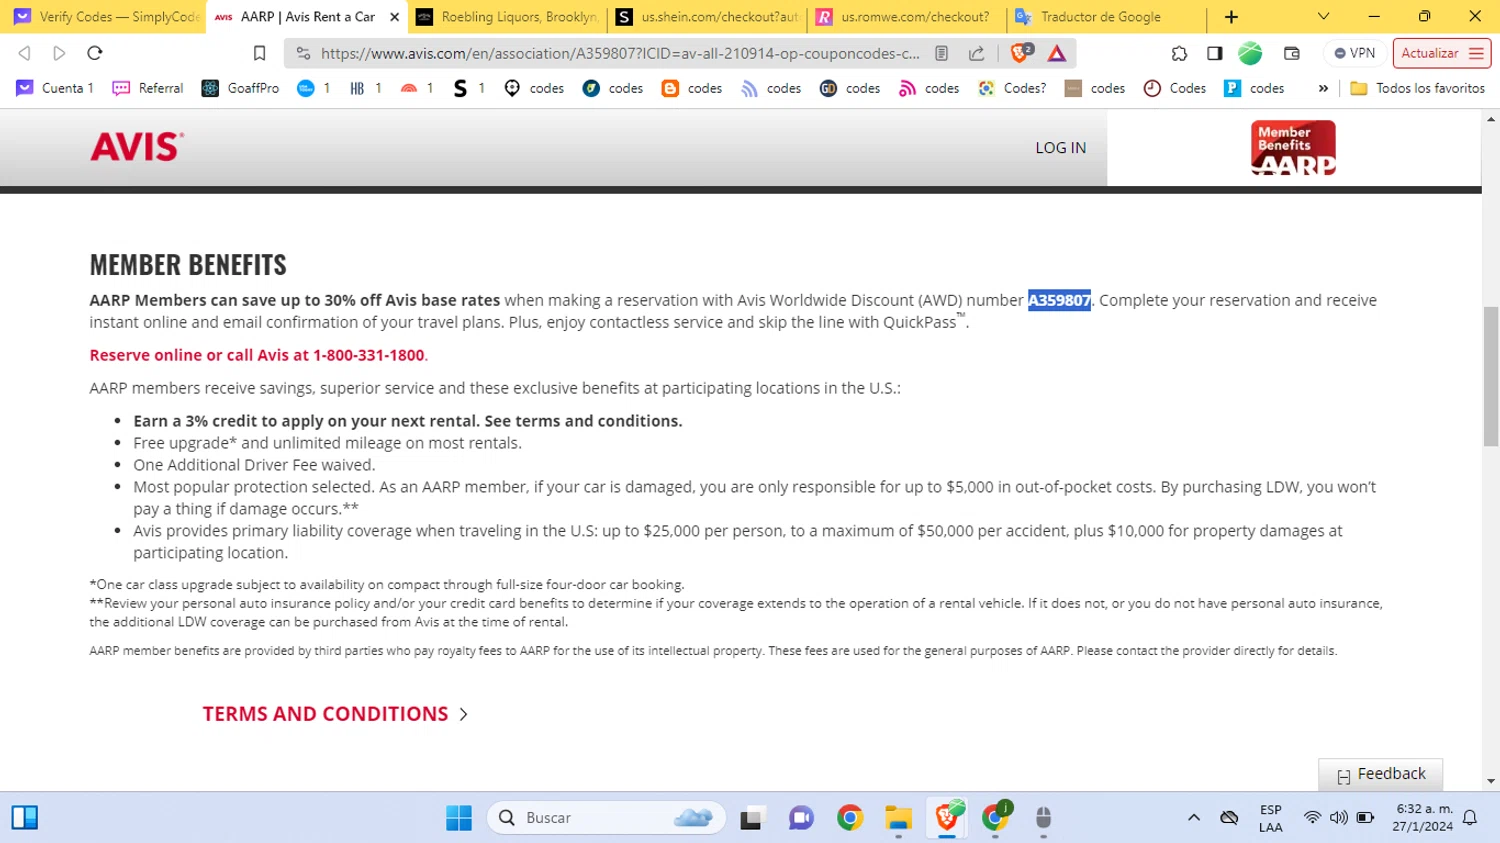1500x843 pixels.
Task: Click scrollbar up arrow
Action: (1491, 119)
